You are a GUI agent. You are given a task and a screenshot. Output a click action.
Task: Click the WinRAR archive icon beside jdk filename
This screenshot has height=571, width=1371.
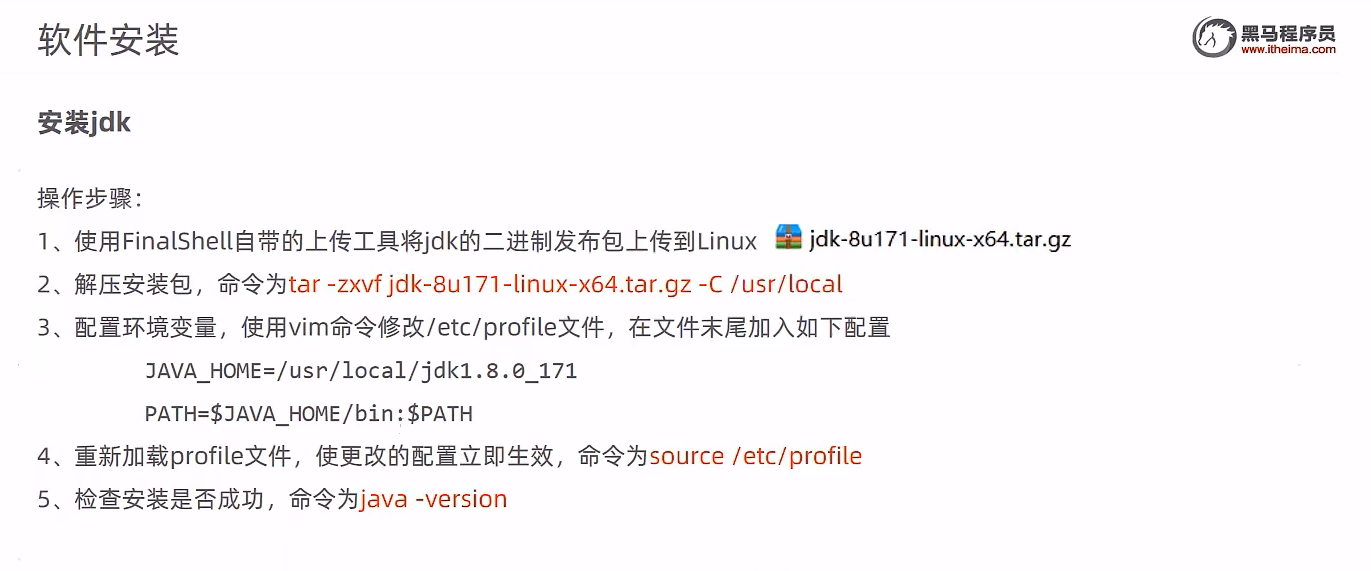coord(789,239)
